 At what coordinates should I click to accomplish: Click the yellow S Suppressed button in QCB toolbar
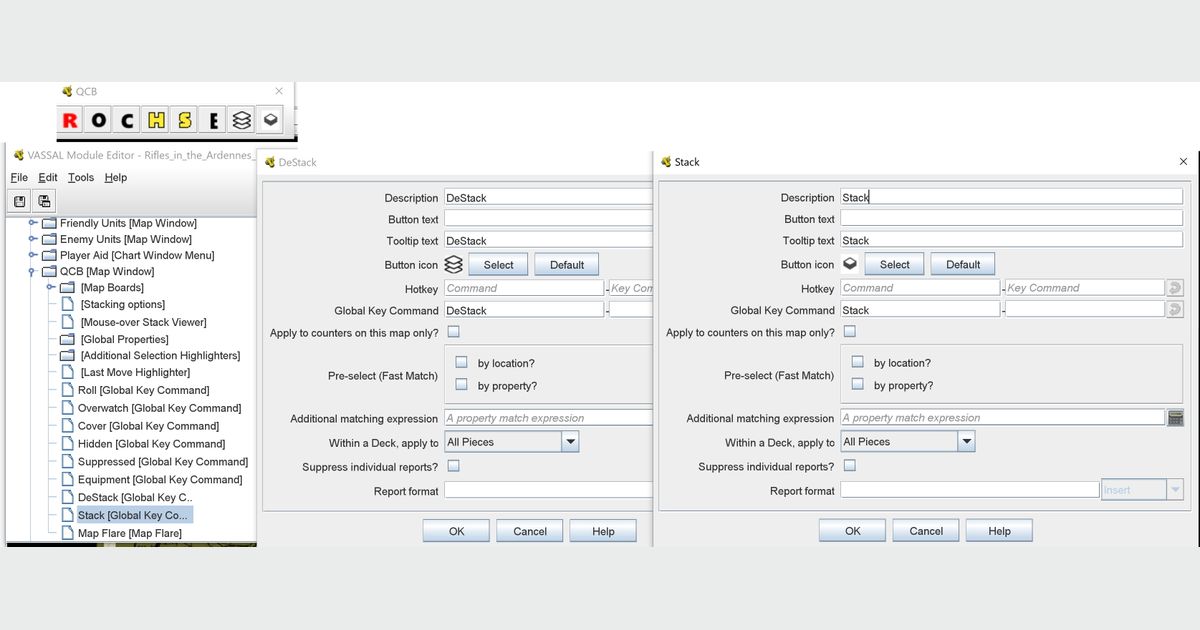point(184,121)
